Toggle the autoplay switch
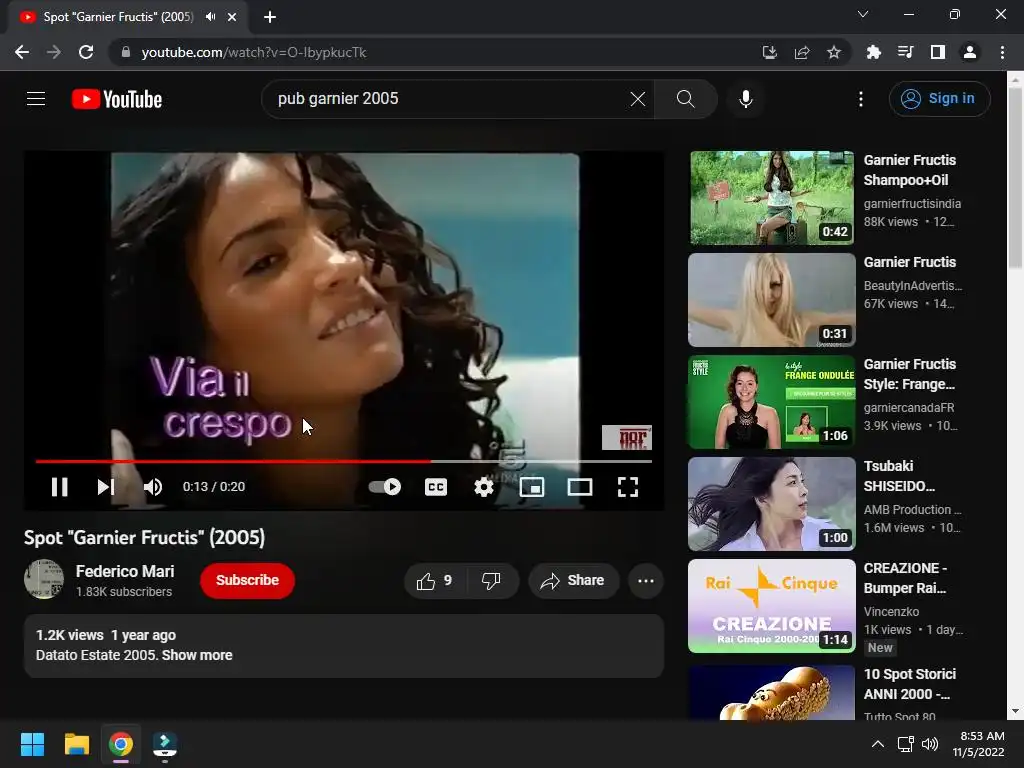Viewport: 1024px width, 768px height. tap(385, 487)
